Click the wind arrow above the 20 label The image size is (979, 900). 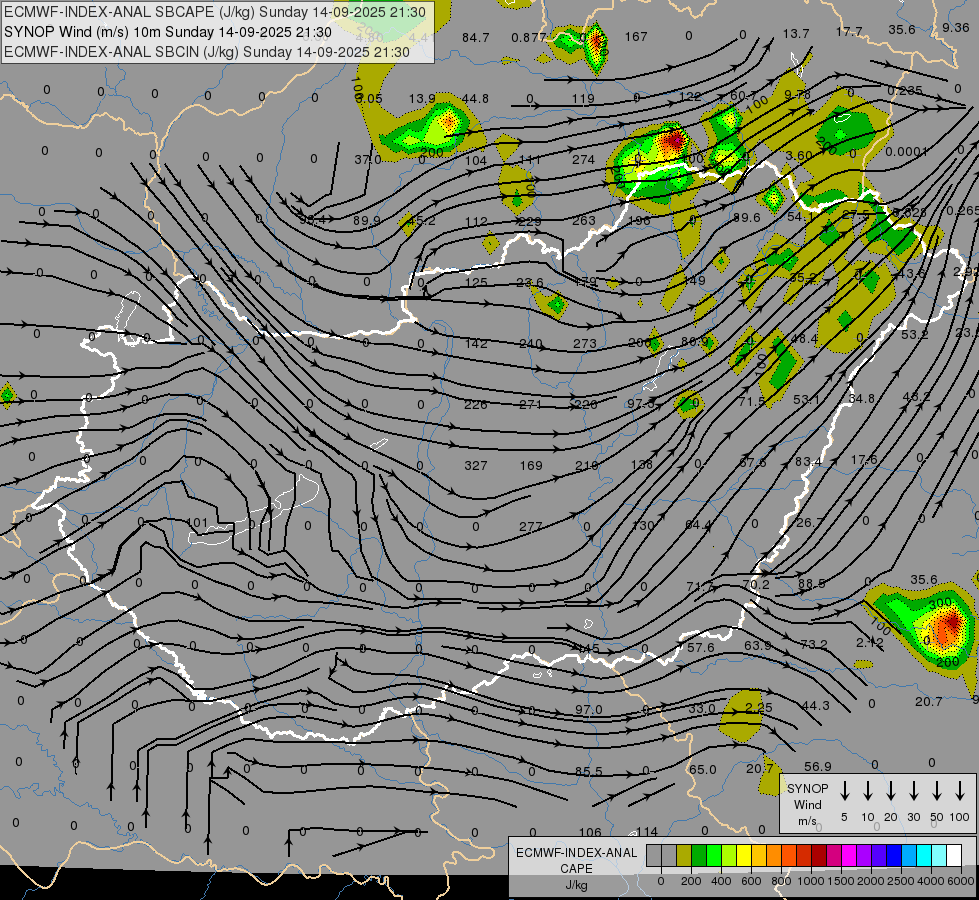click(x=890, y=791)
